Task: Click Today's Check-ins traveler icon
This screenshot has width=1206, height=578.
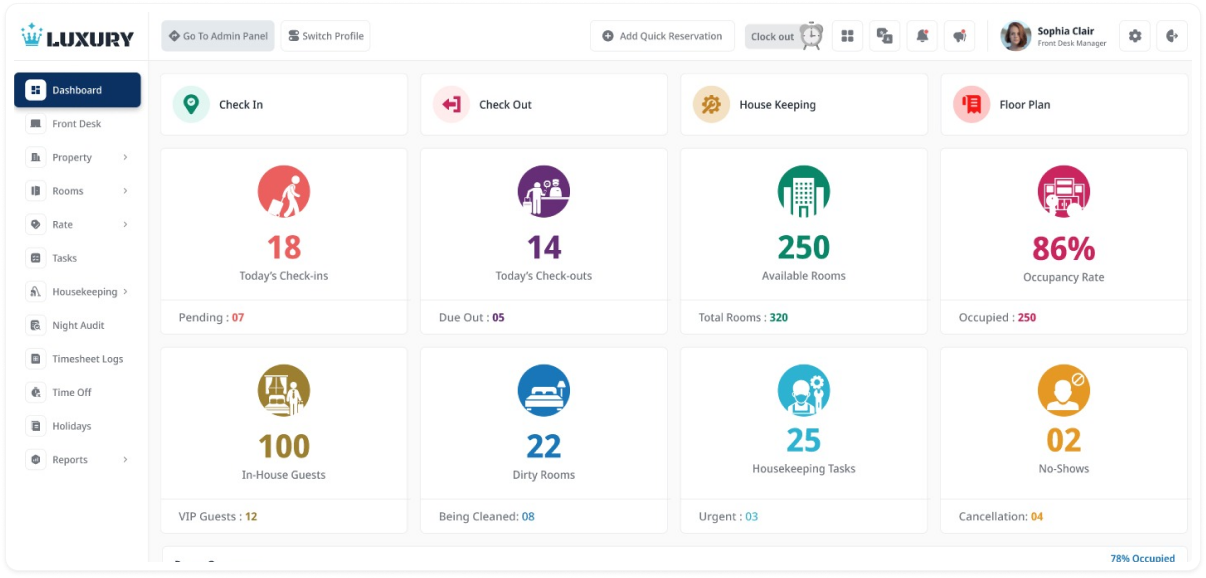Action: point(284,191)
